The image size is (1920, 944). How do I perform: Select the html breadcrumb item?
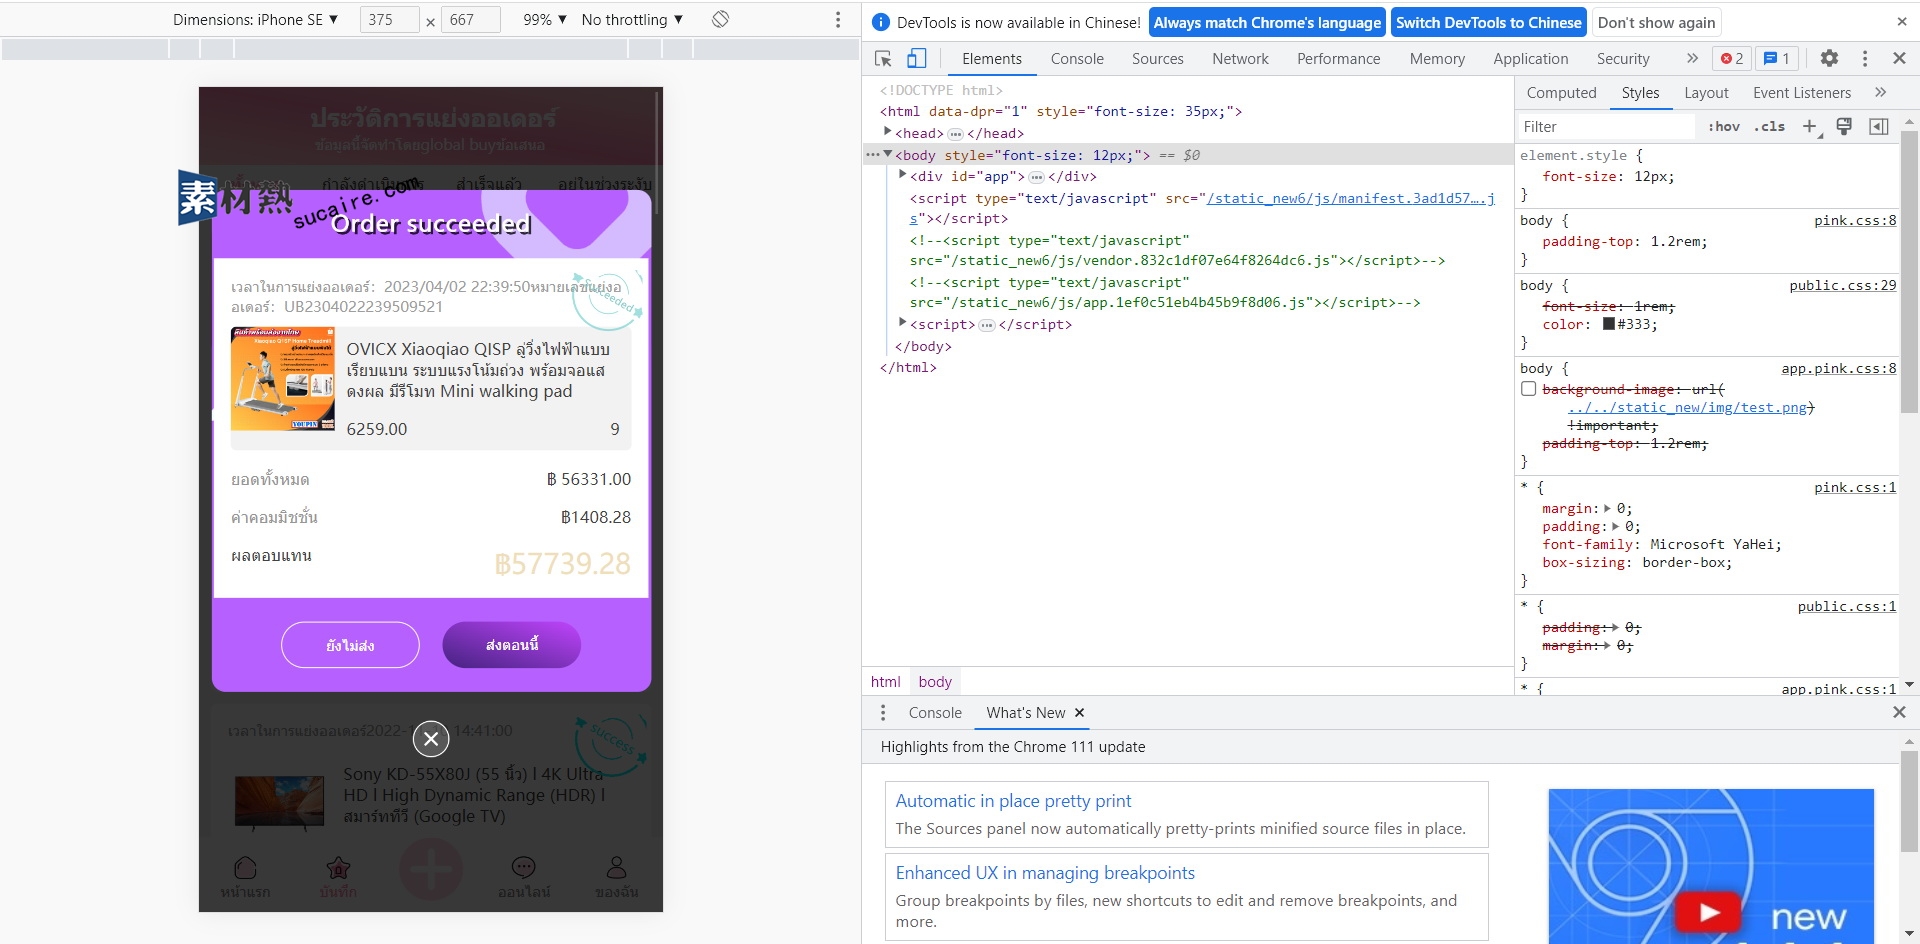[885, 682]
